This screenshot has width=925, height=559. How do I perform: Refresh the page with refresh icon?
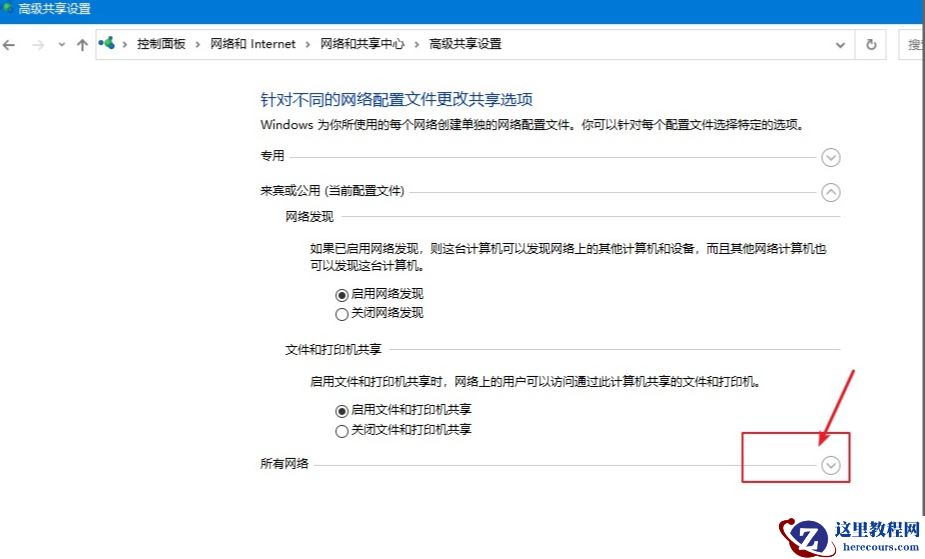(871, 45)
